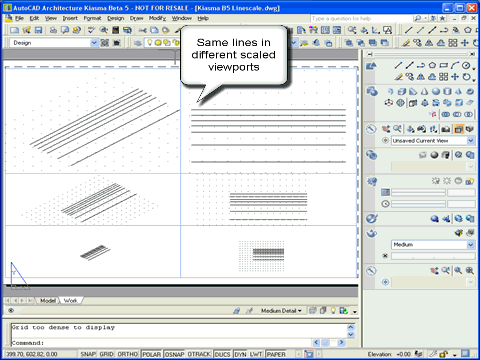Click the upper light slider in dashboard

click(x=418, y=192)
